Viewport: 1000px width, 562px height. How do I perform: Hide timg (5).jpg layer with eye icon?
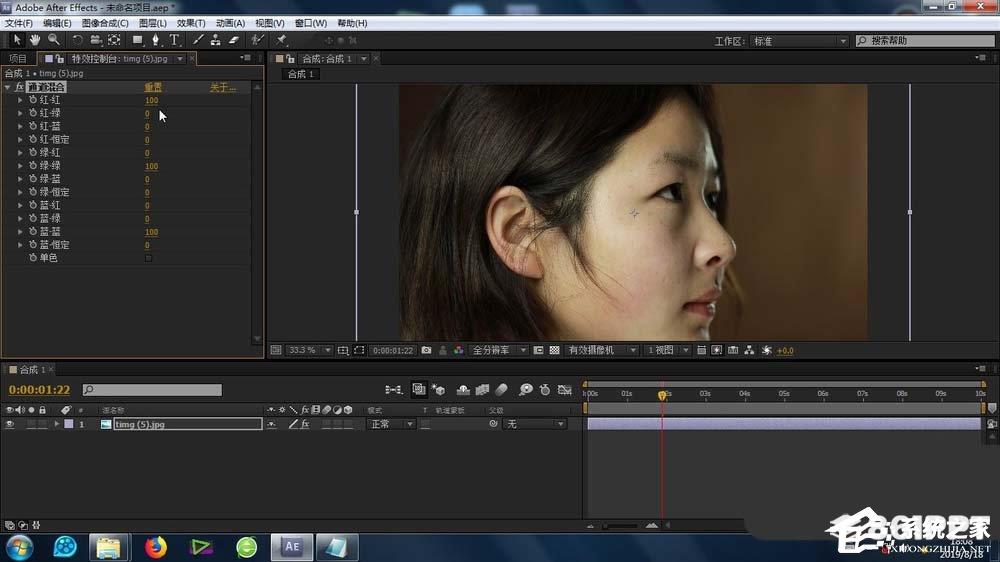tap(10, 424)
